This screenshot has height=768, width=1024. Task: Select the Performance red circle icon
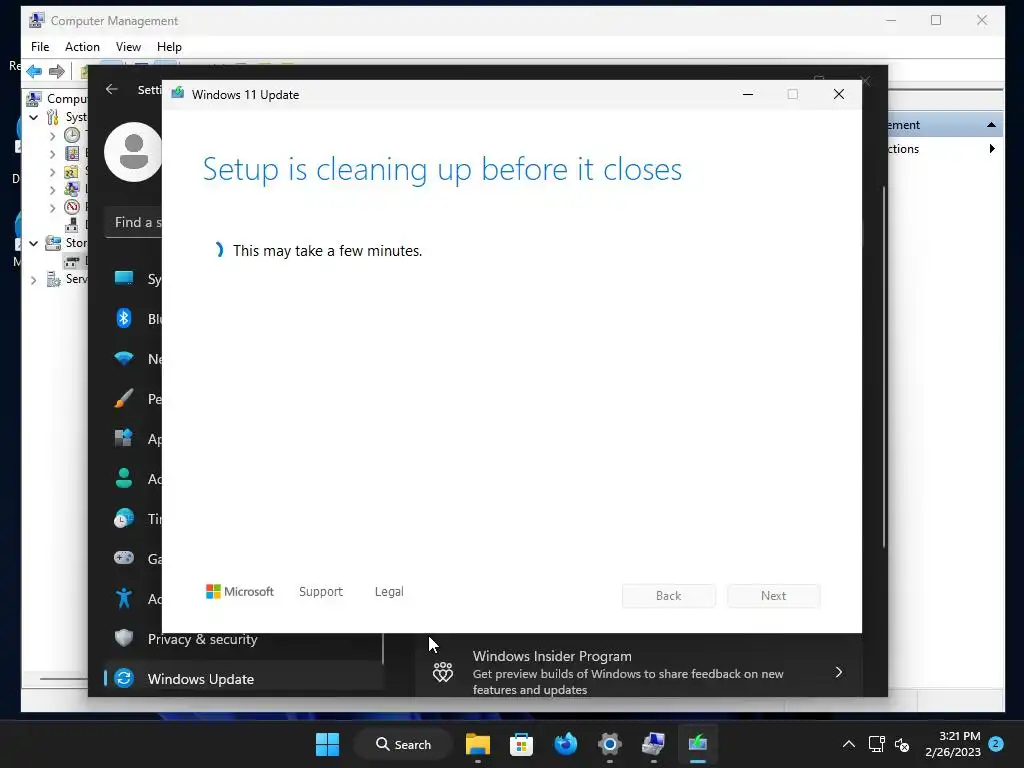[72, 207]
